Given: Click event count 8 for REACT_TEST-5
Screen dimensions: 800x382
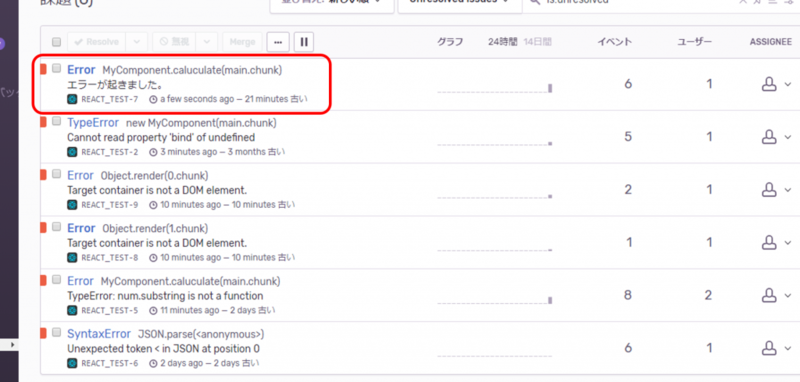Looking at the screenshot, I should 628,295.
